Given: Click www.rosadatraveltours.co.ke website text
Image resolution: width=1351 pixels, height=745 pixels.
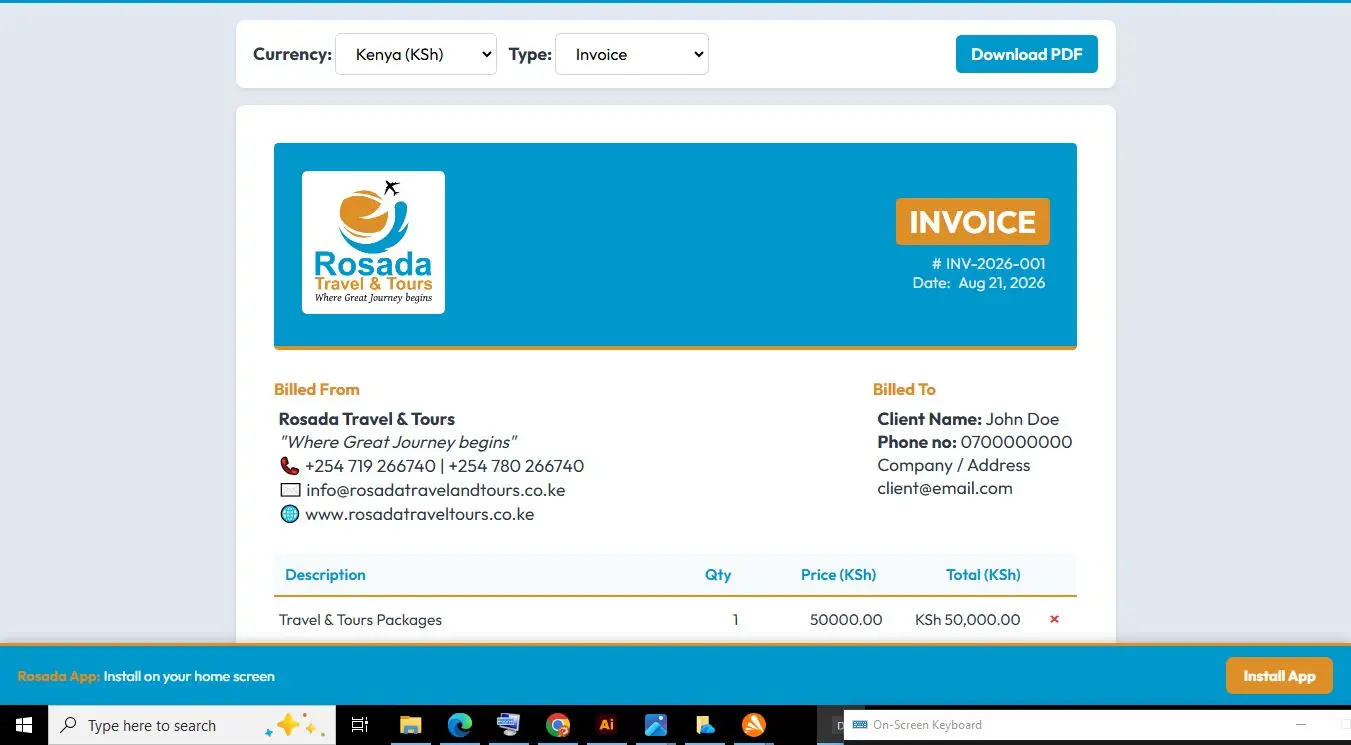Looking at the screenshot, I should tap(420, 514).
